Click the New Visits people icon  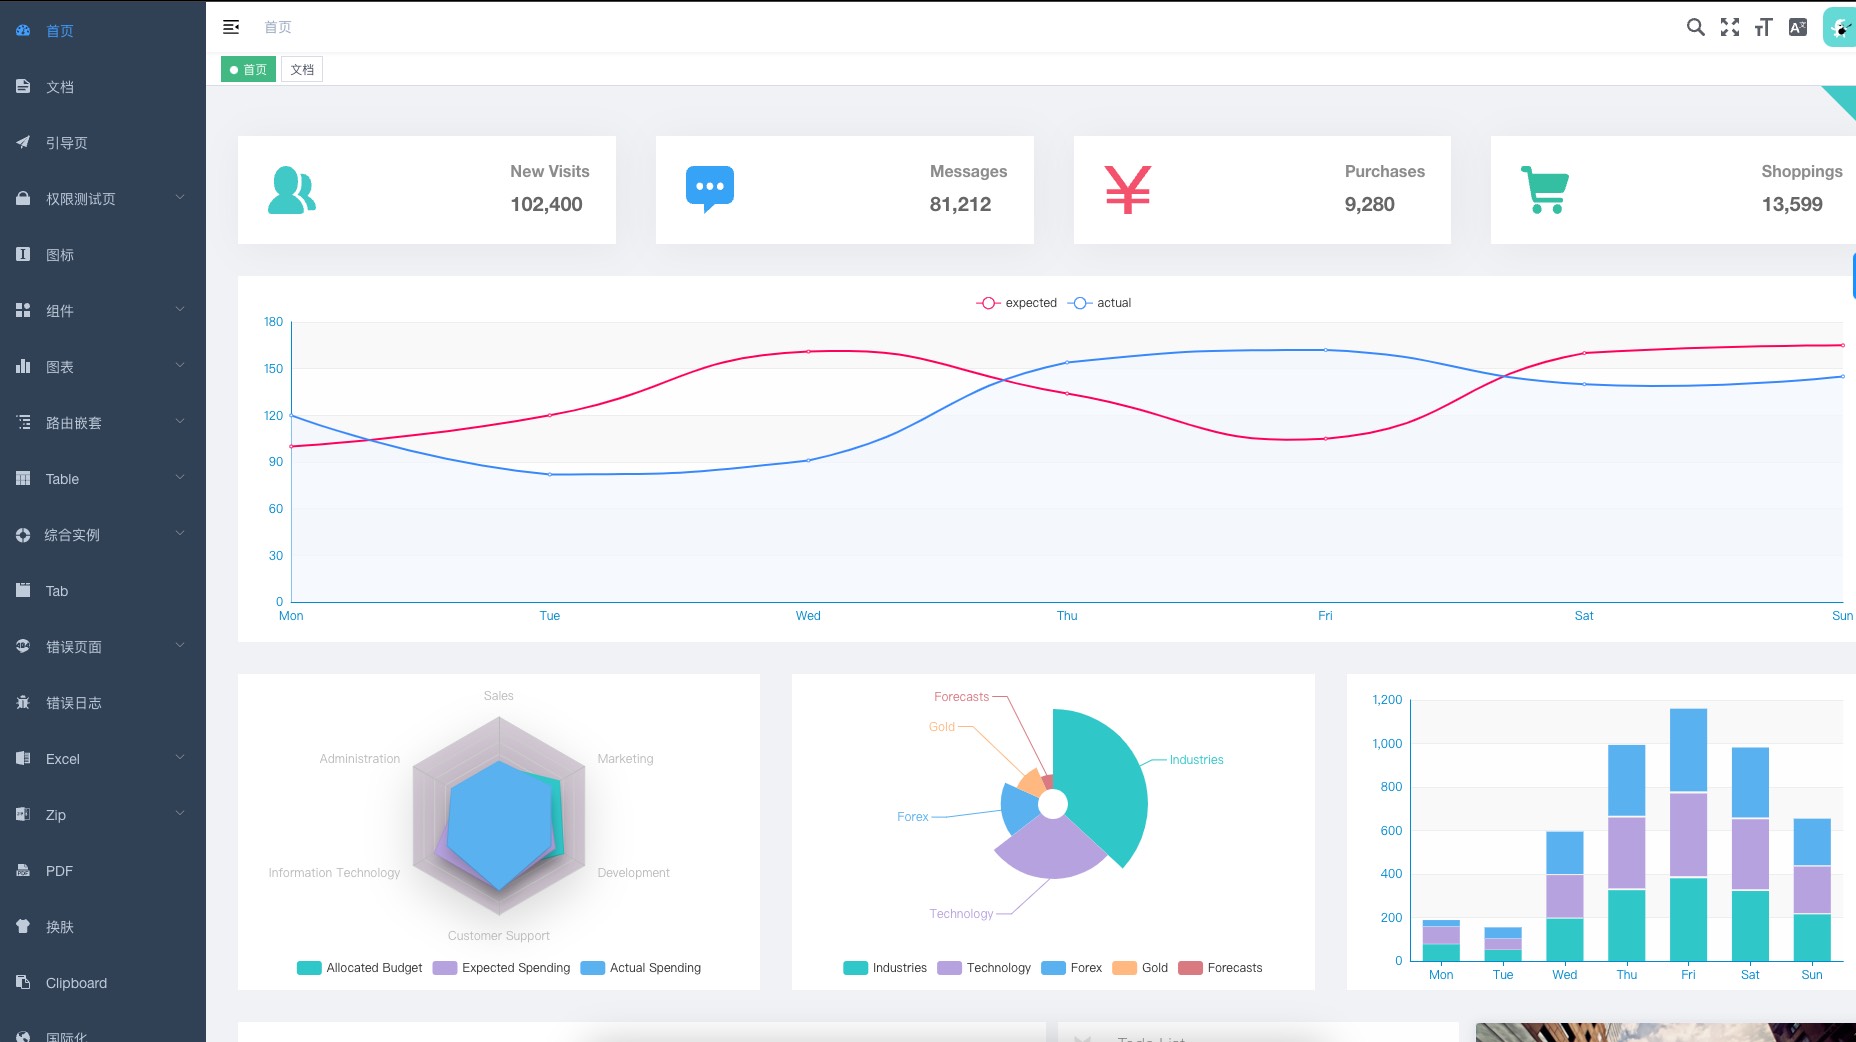tap(292, 190)
